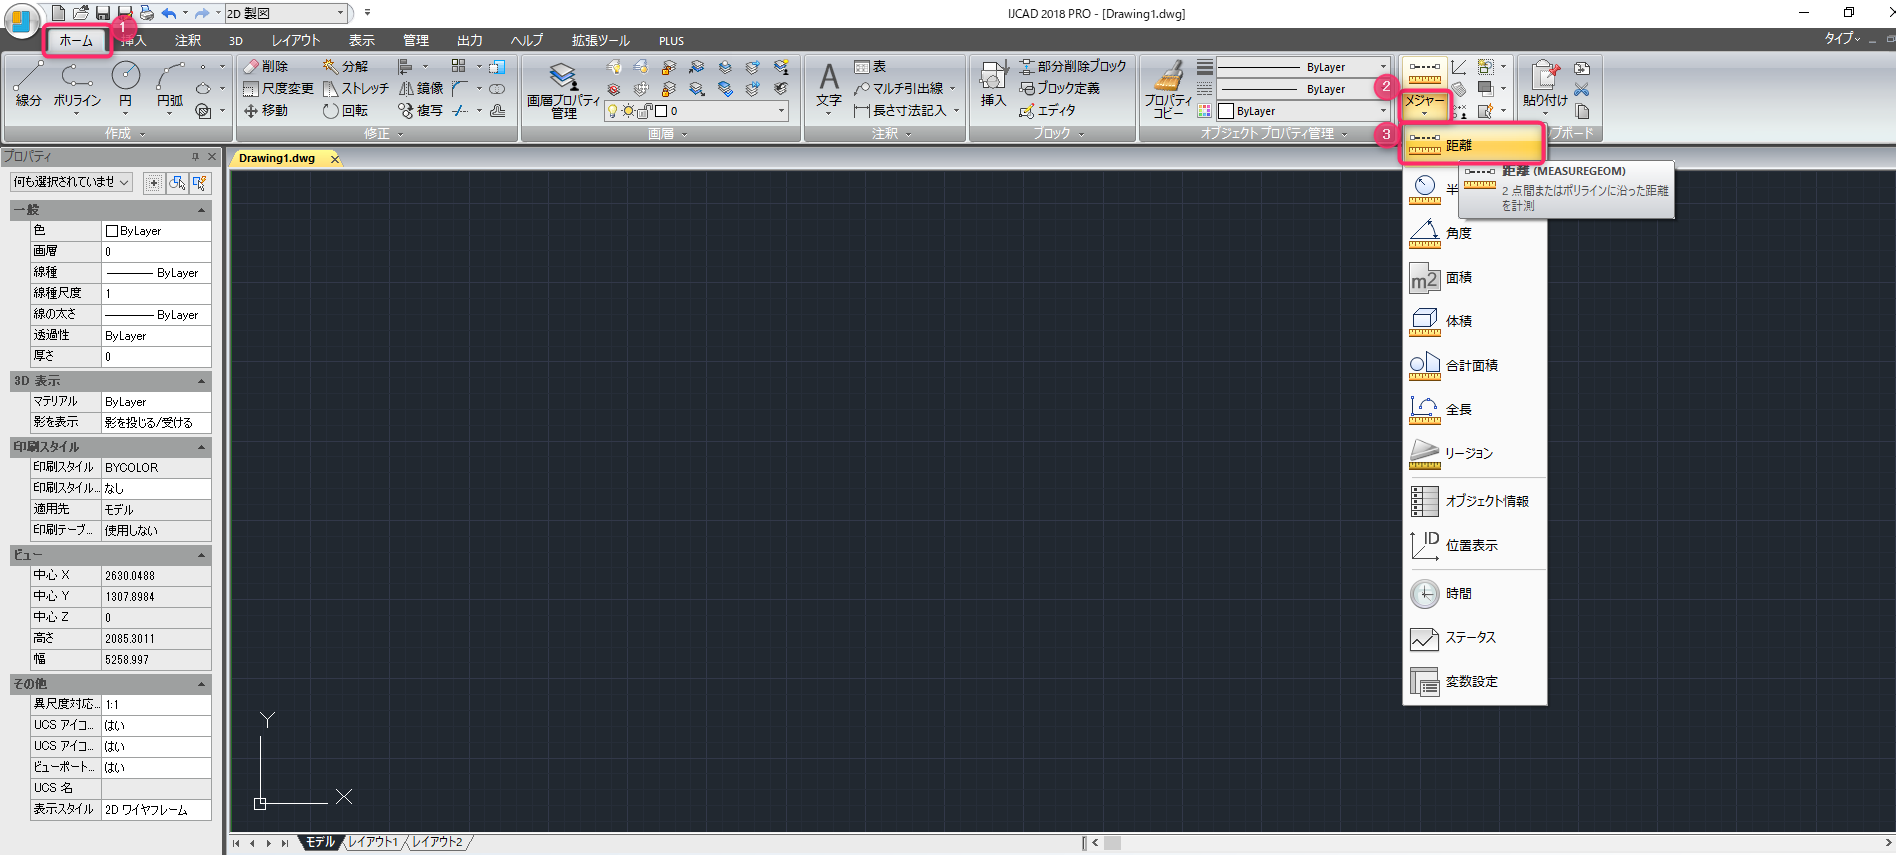Collapse the その他 section in Properties
This screenshot has width=1896, height=855.
pyautogui.click(x=202, y=684)
